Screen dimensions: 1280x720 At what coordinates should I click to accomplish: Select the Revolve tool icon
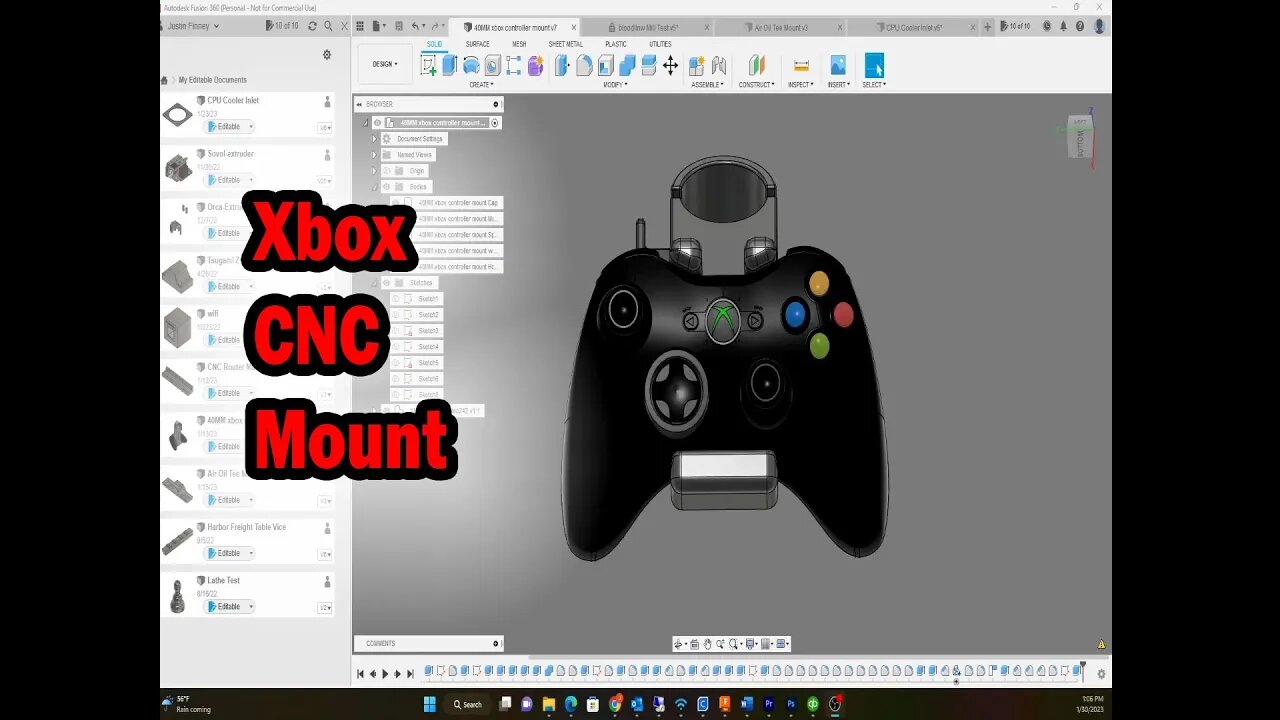[471, 66]
